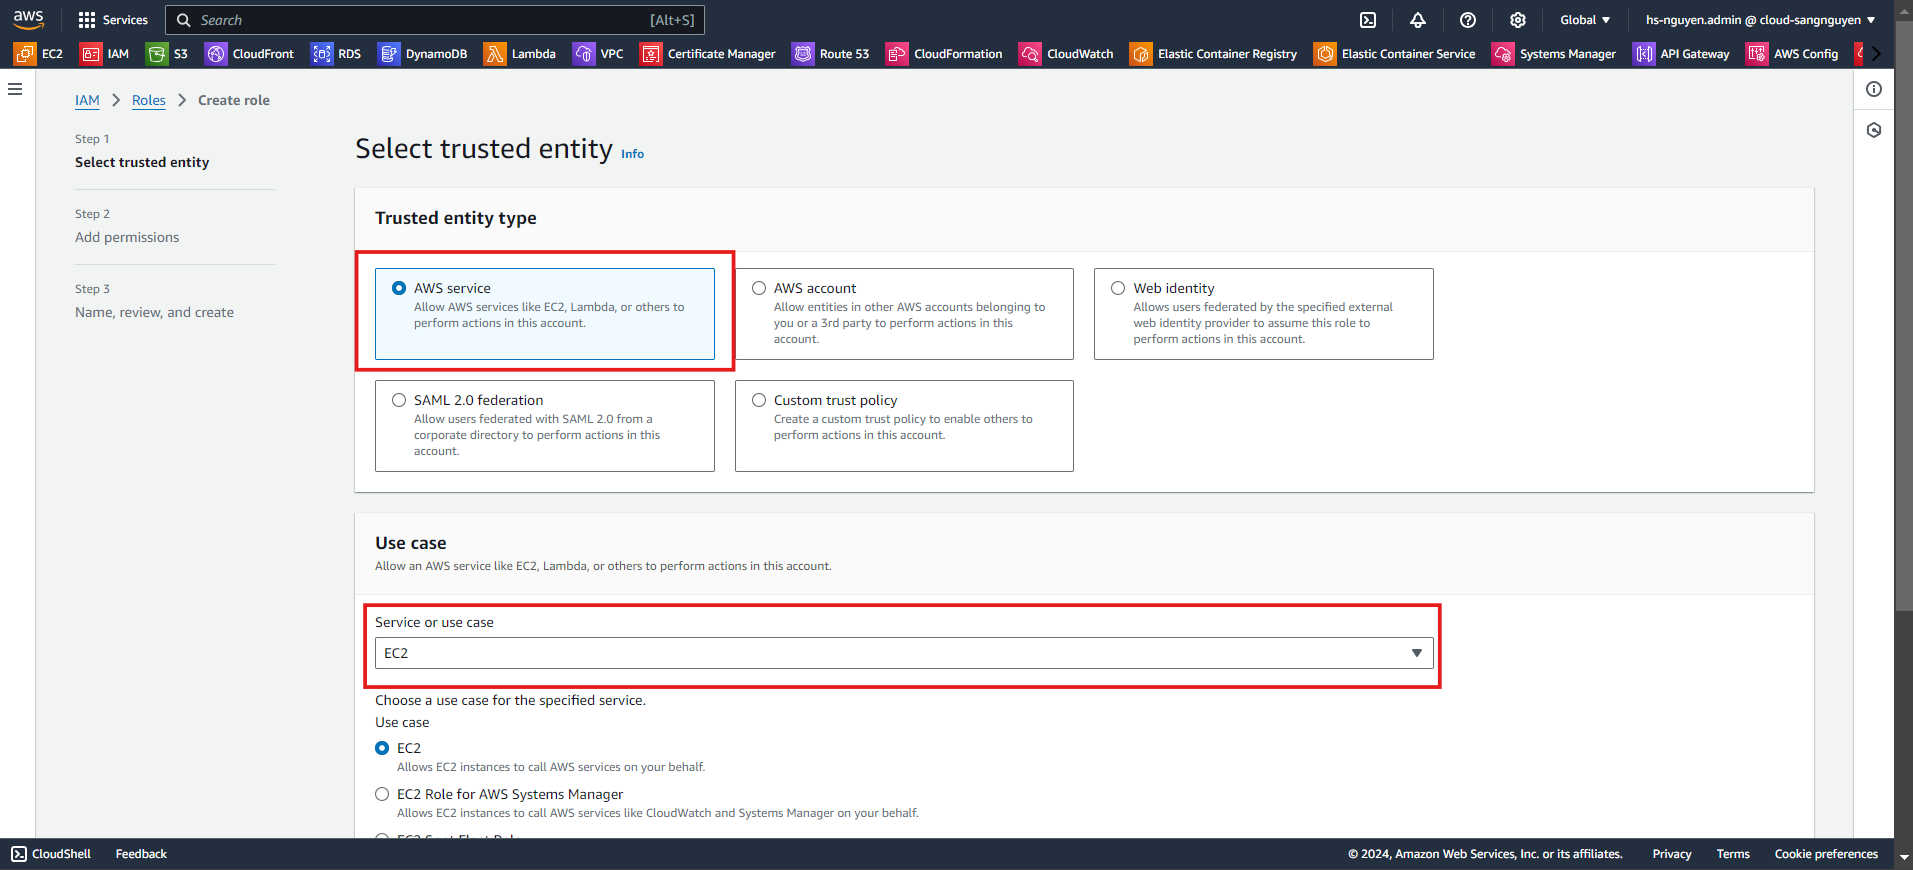Open the hs-nguyen.admin account menu

tap(1760, 20)
